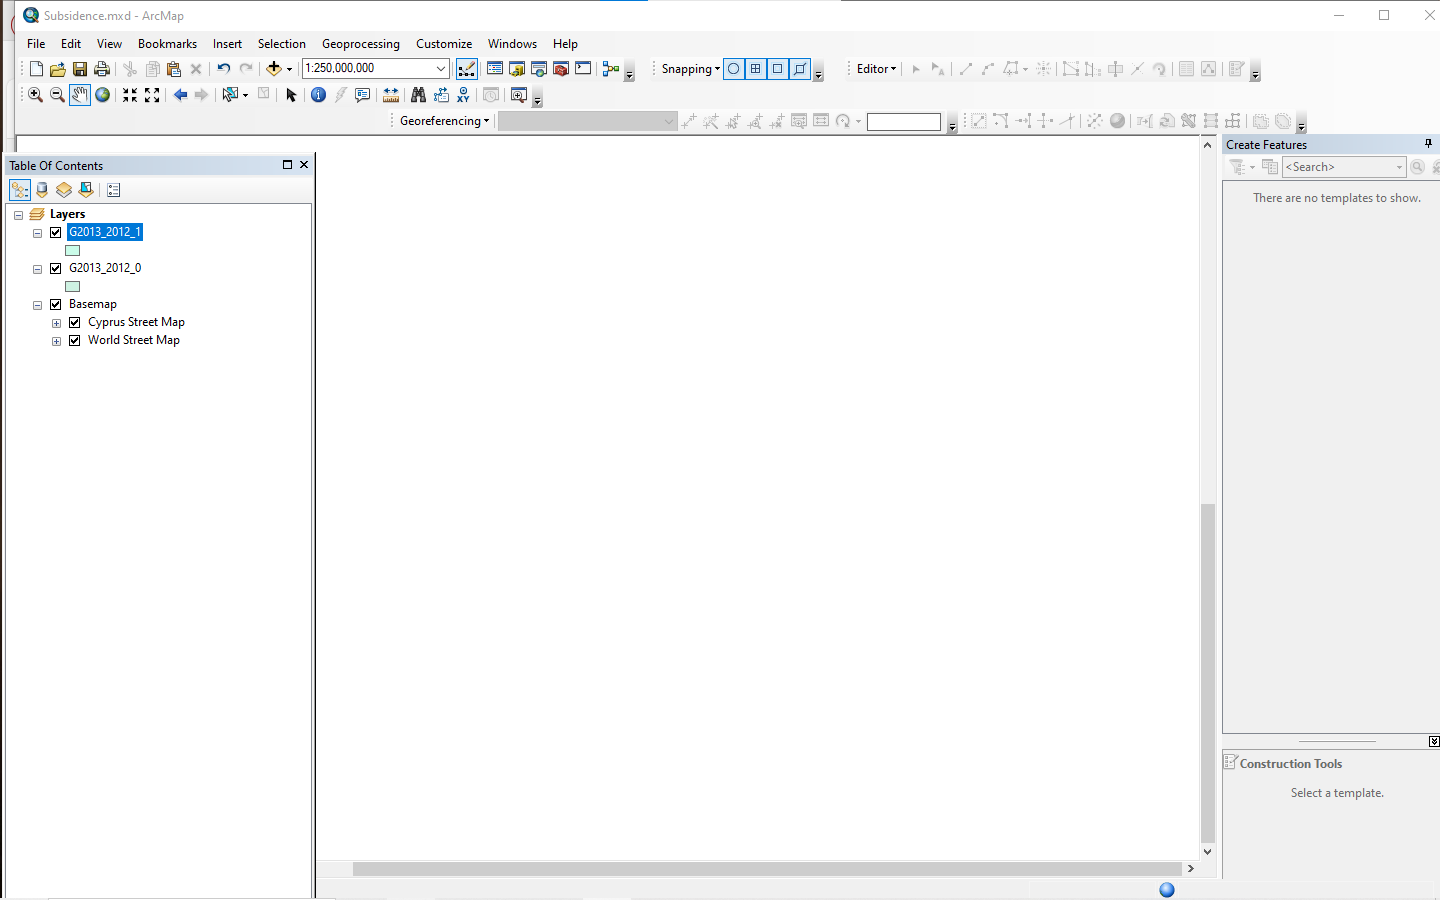Toggle Cyprus Street Map visibility
The image size is (1440, 900).
click(75, 322)
